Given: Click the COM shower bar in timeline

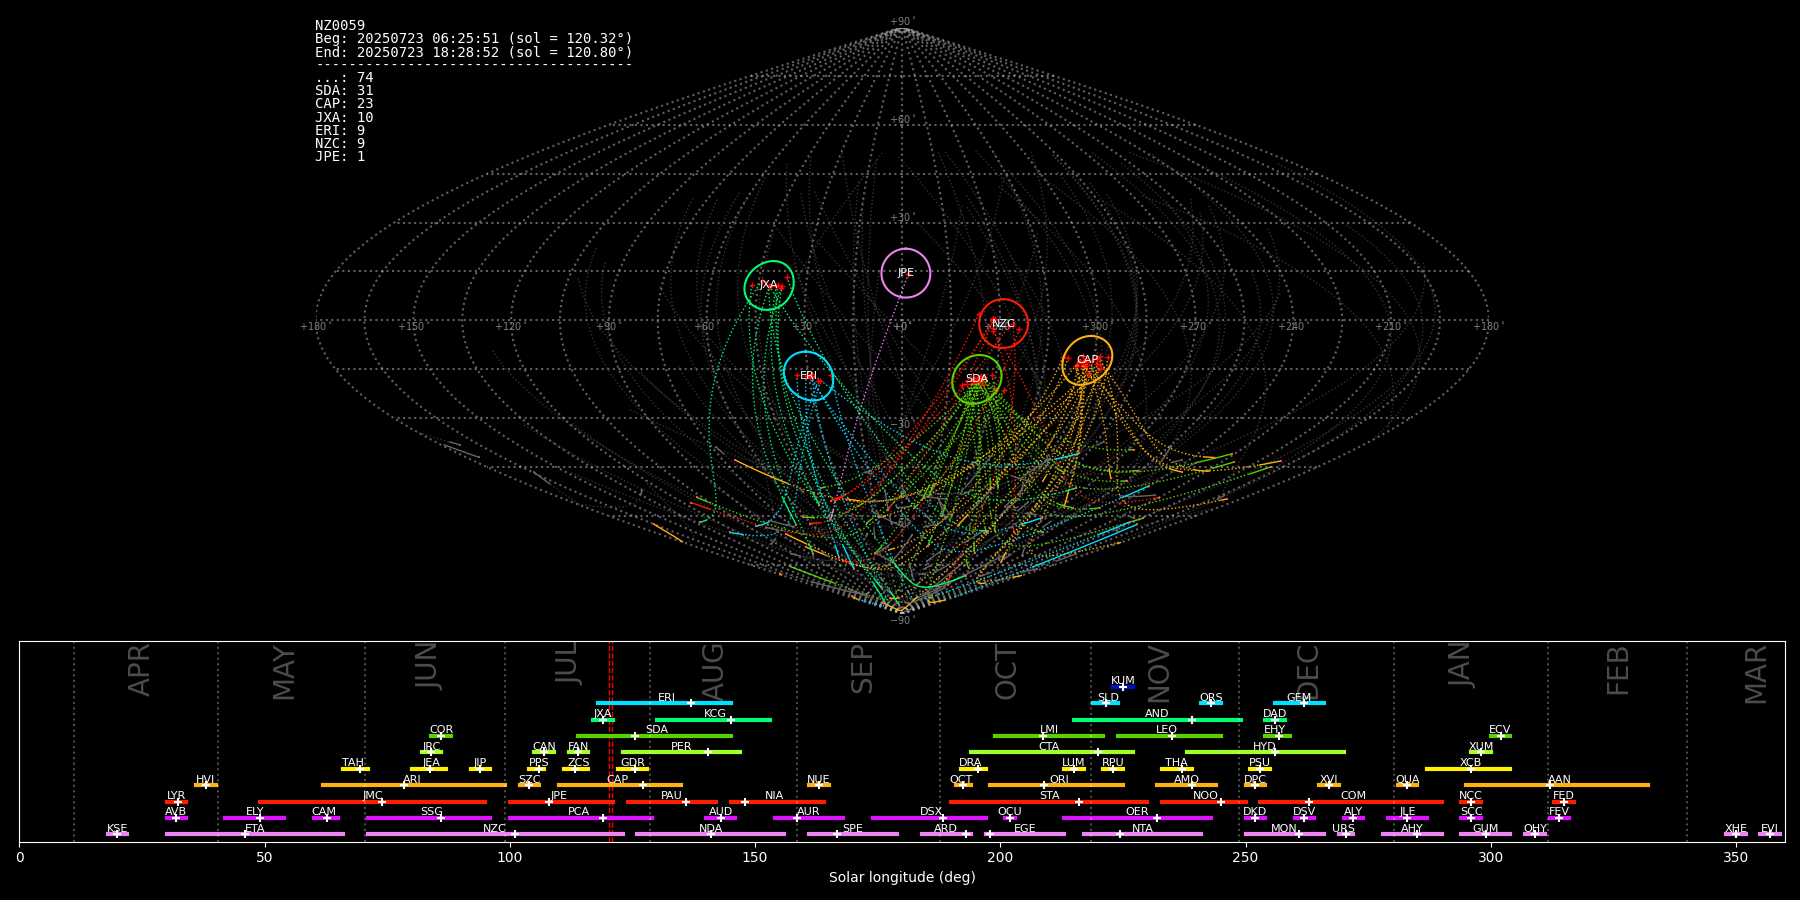Looking at the screenshot, I should pyautogui.click(x=1351, y=801).
